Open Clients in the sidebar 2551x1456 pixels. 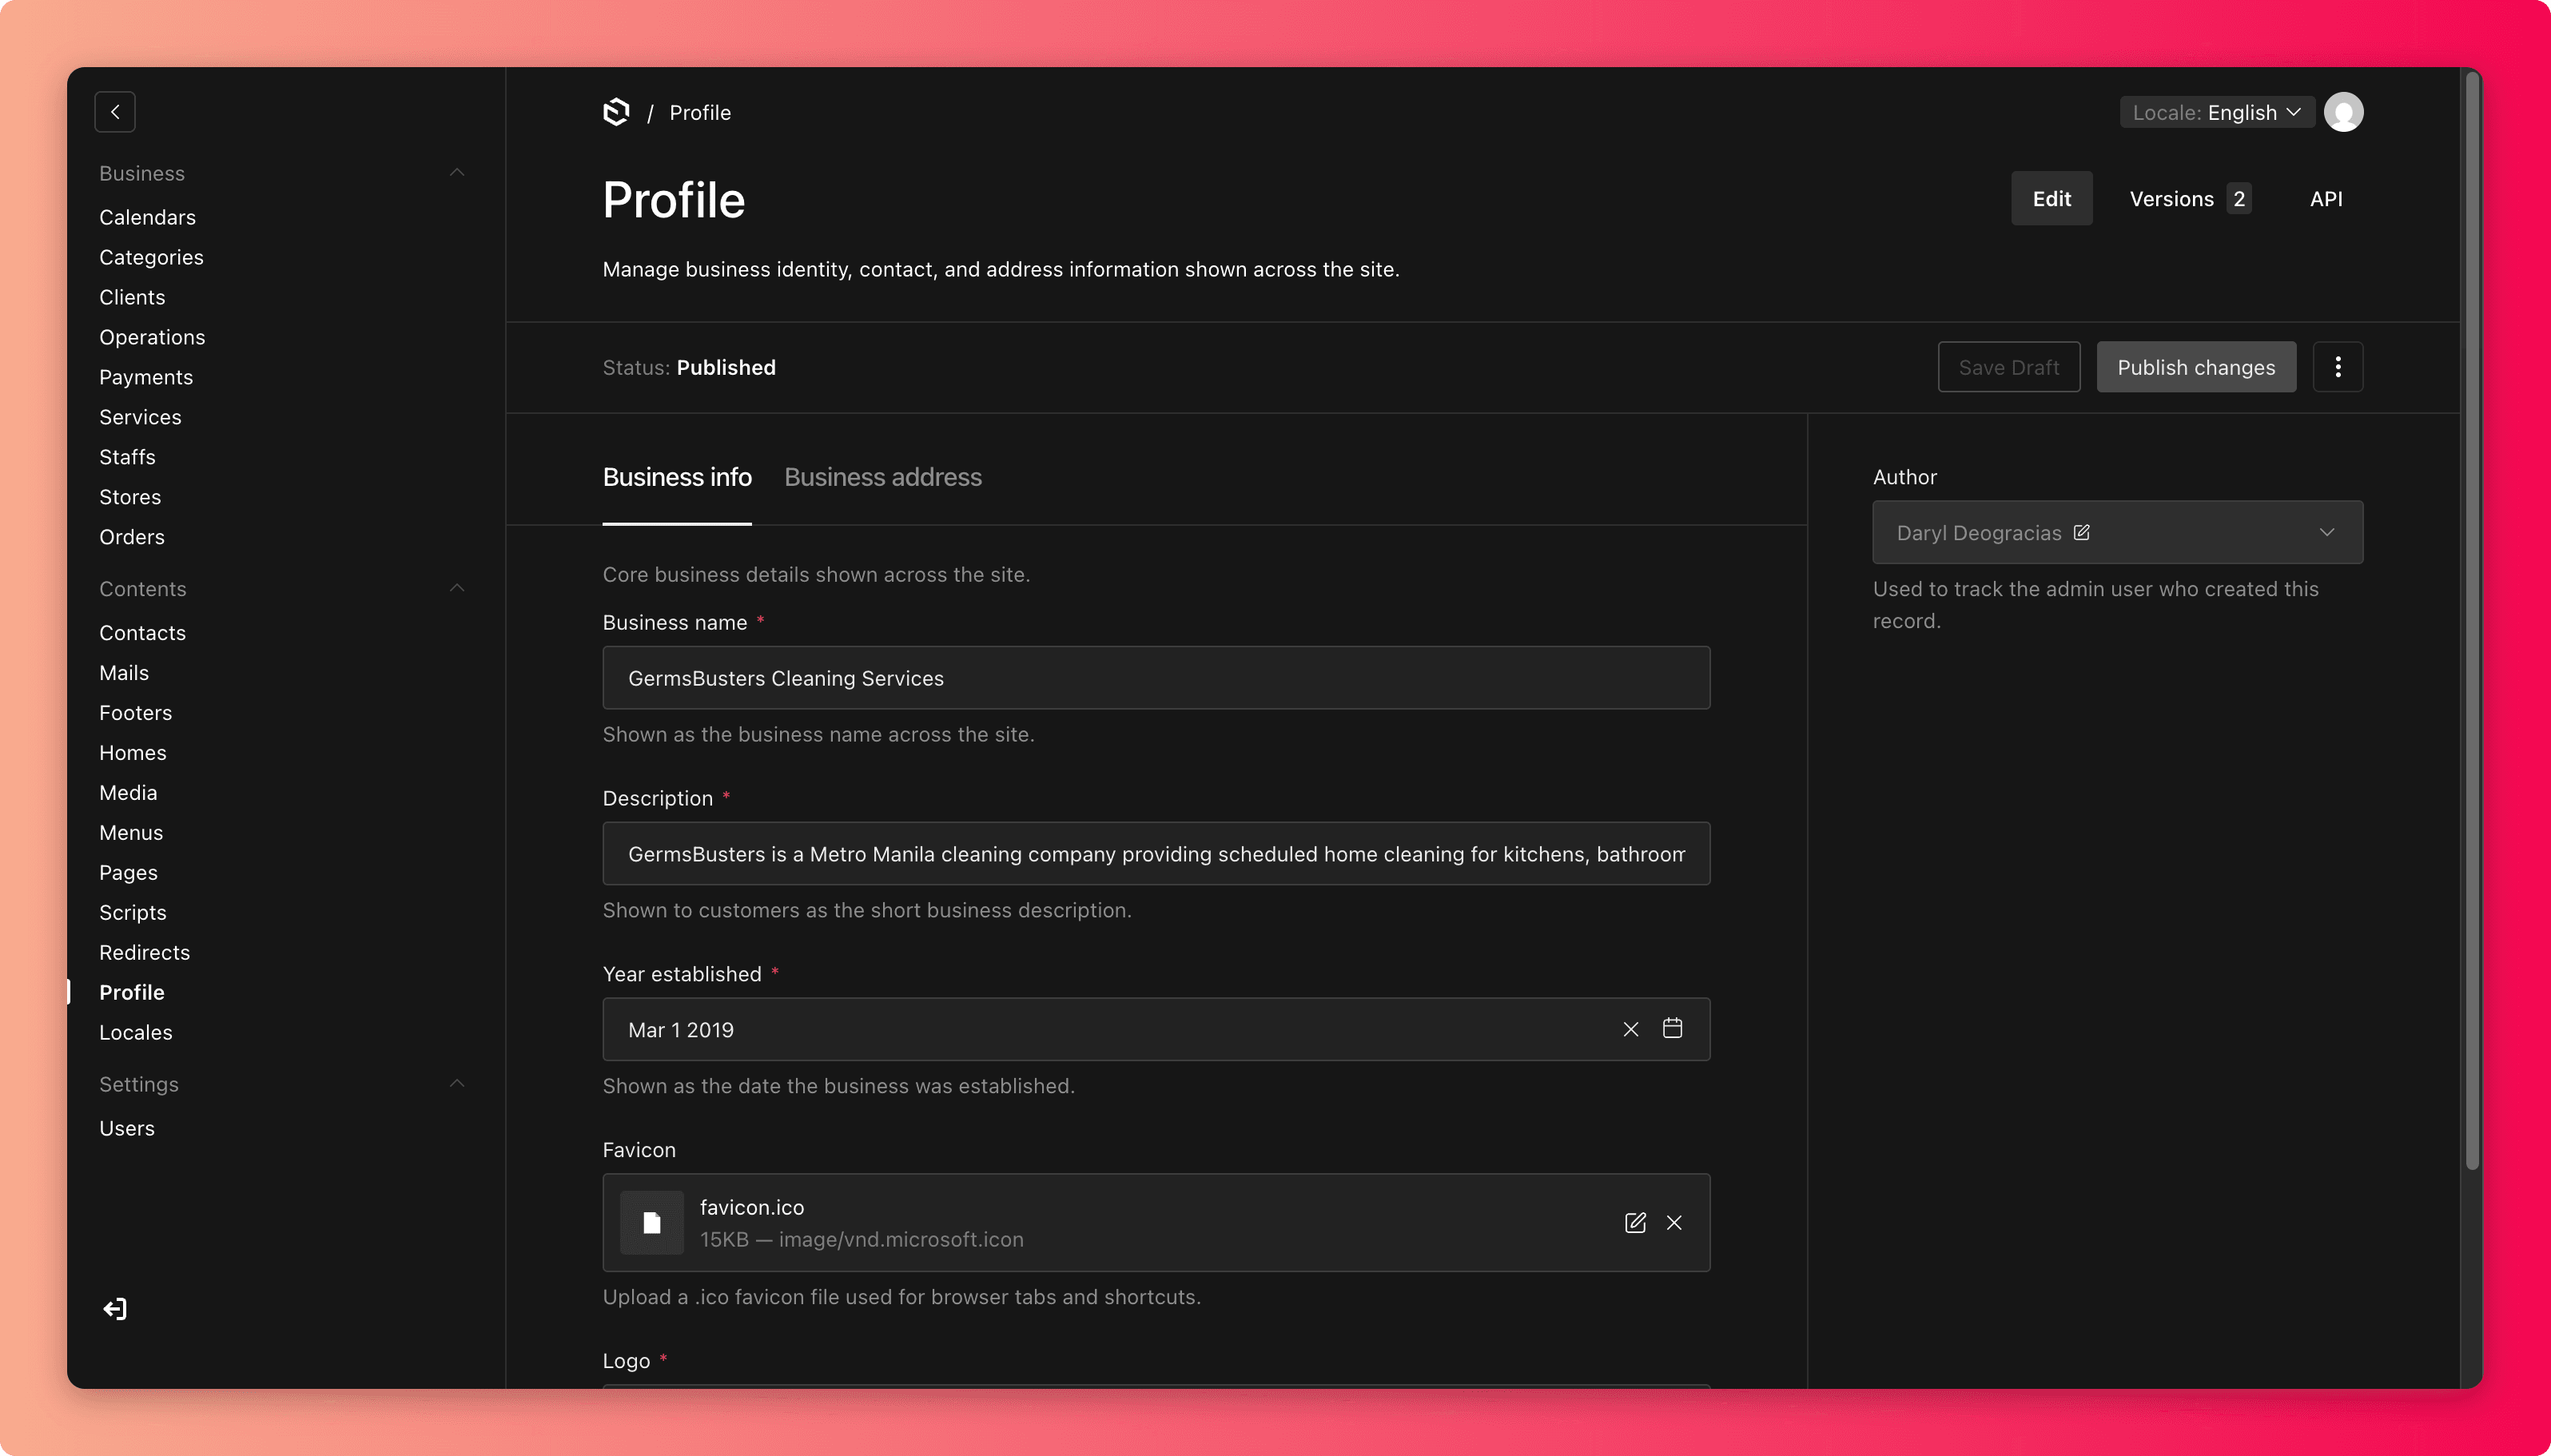coord(132,297)
